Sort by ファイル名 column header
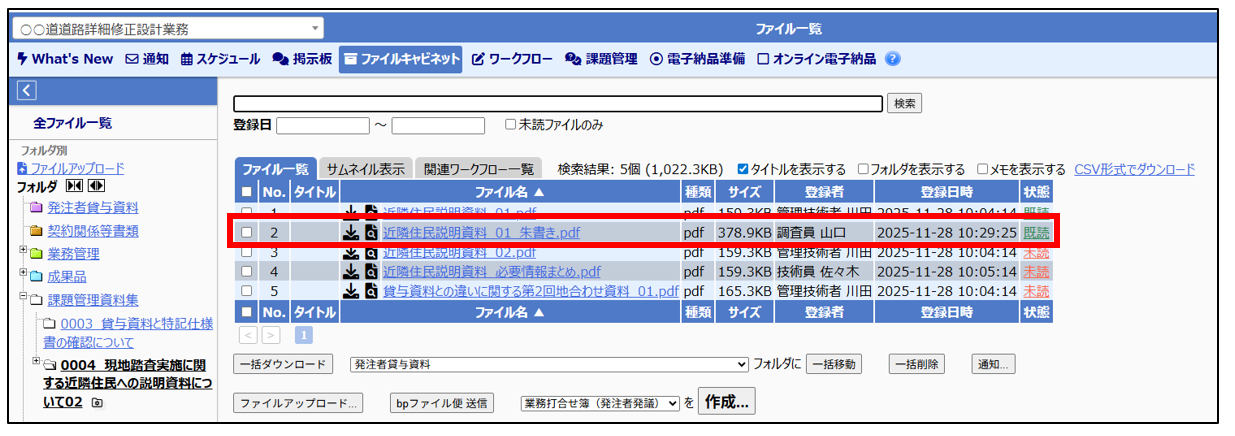 click(x=510, y=191)
